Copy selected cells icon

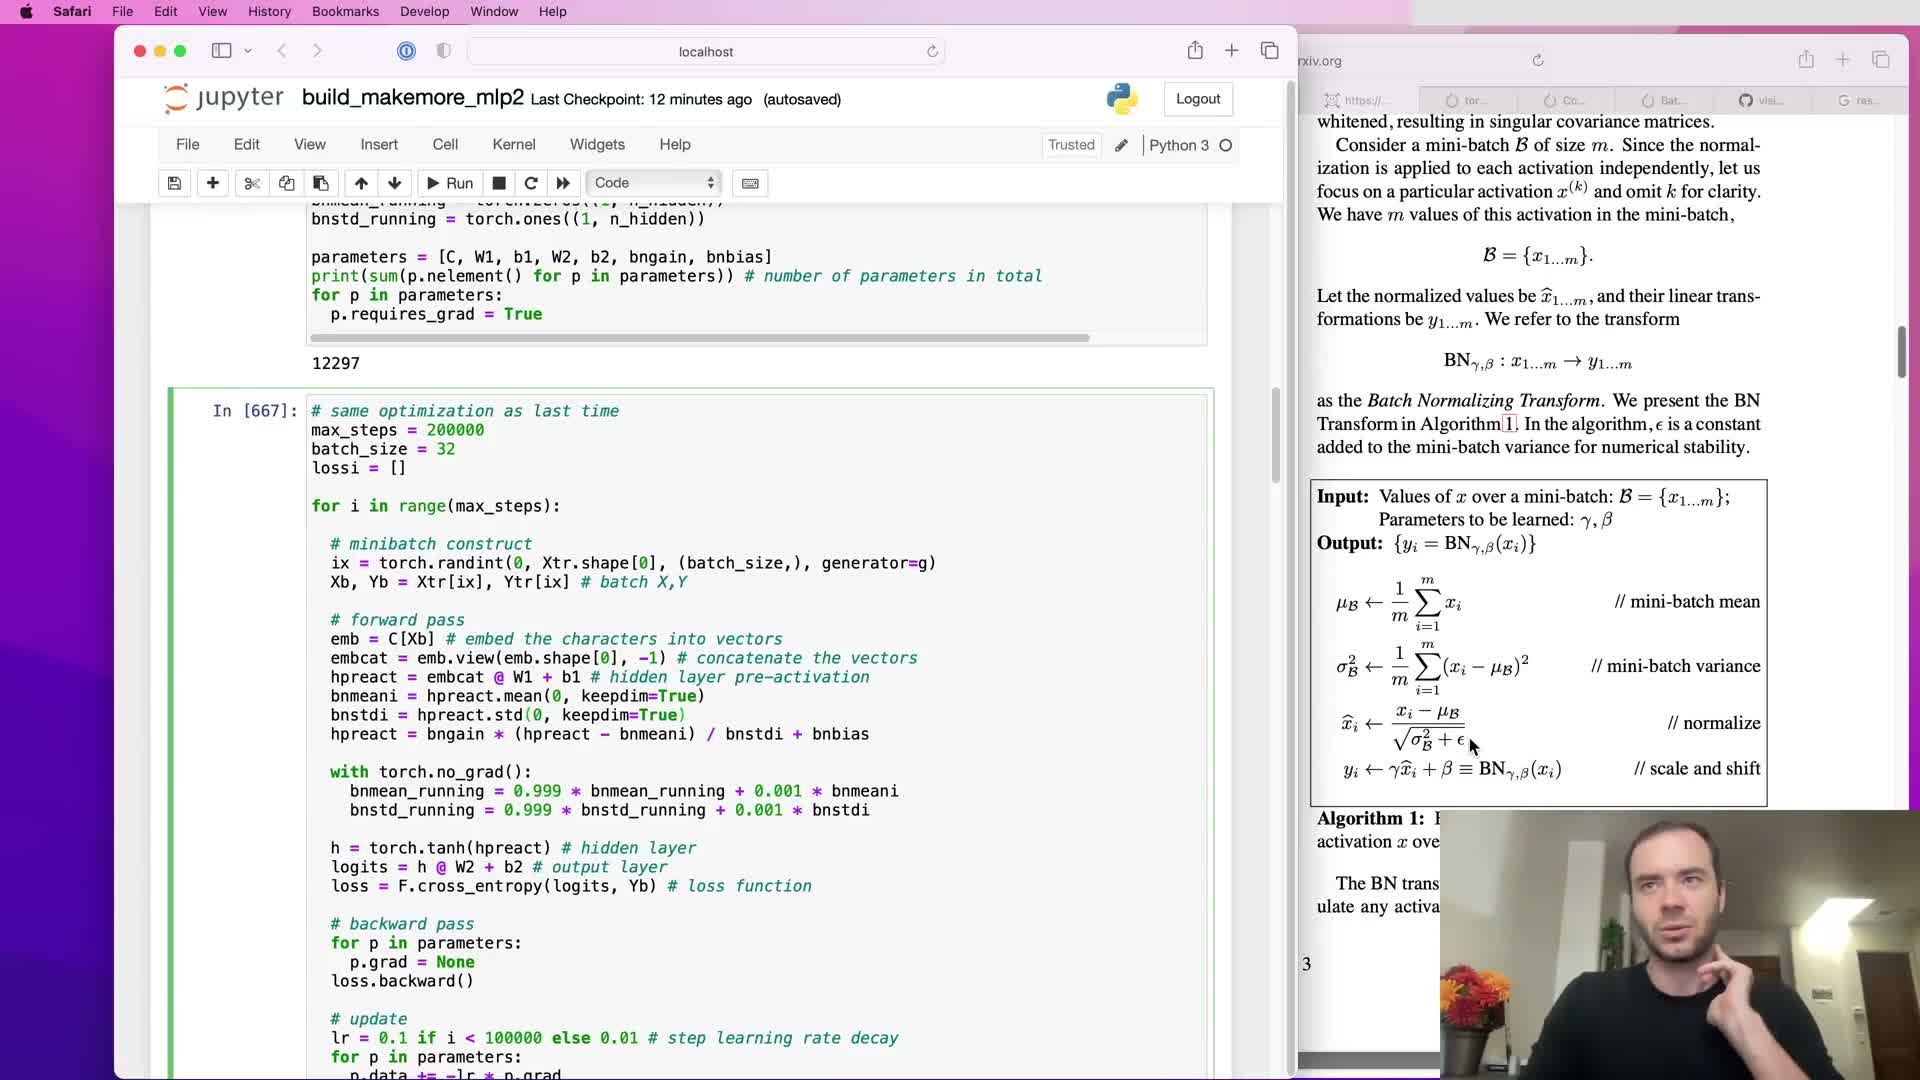pos(286,183)
